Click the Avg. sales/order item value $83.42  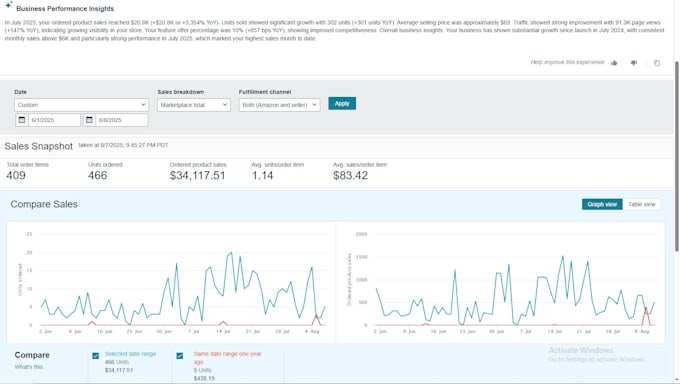pyautogui.click(x=350, y=175)
